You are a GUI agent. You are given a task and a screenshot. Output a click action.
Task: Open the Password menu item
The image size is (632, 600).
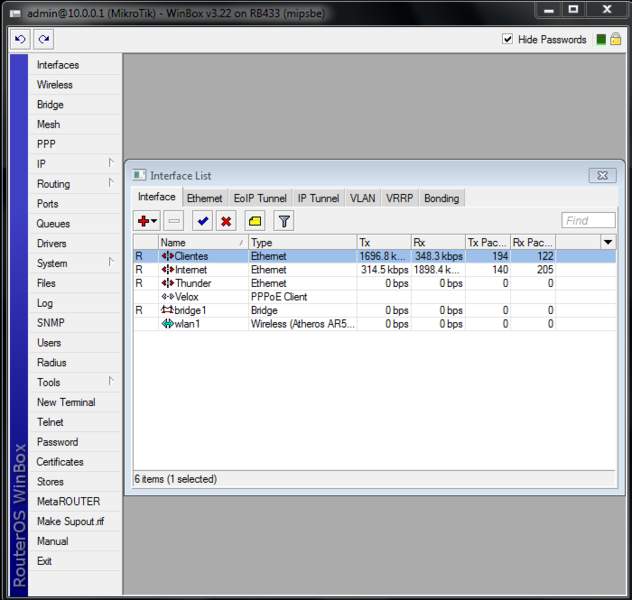pyautogui.click(x=75, y=442)
